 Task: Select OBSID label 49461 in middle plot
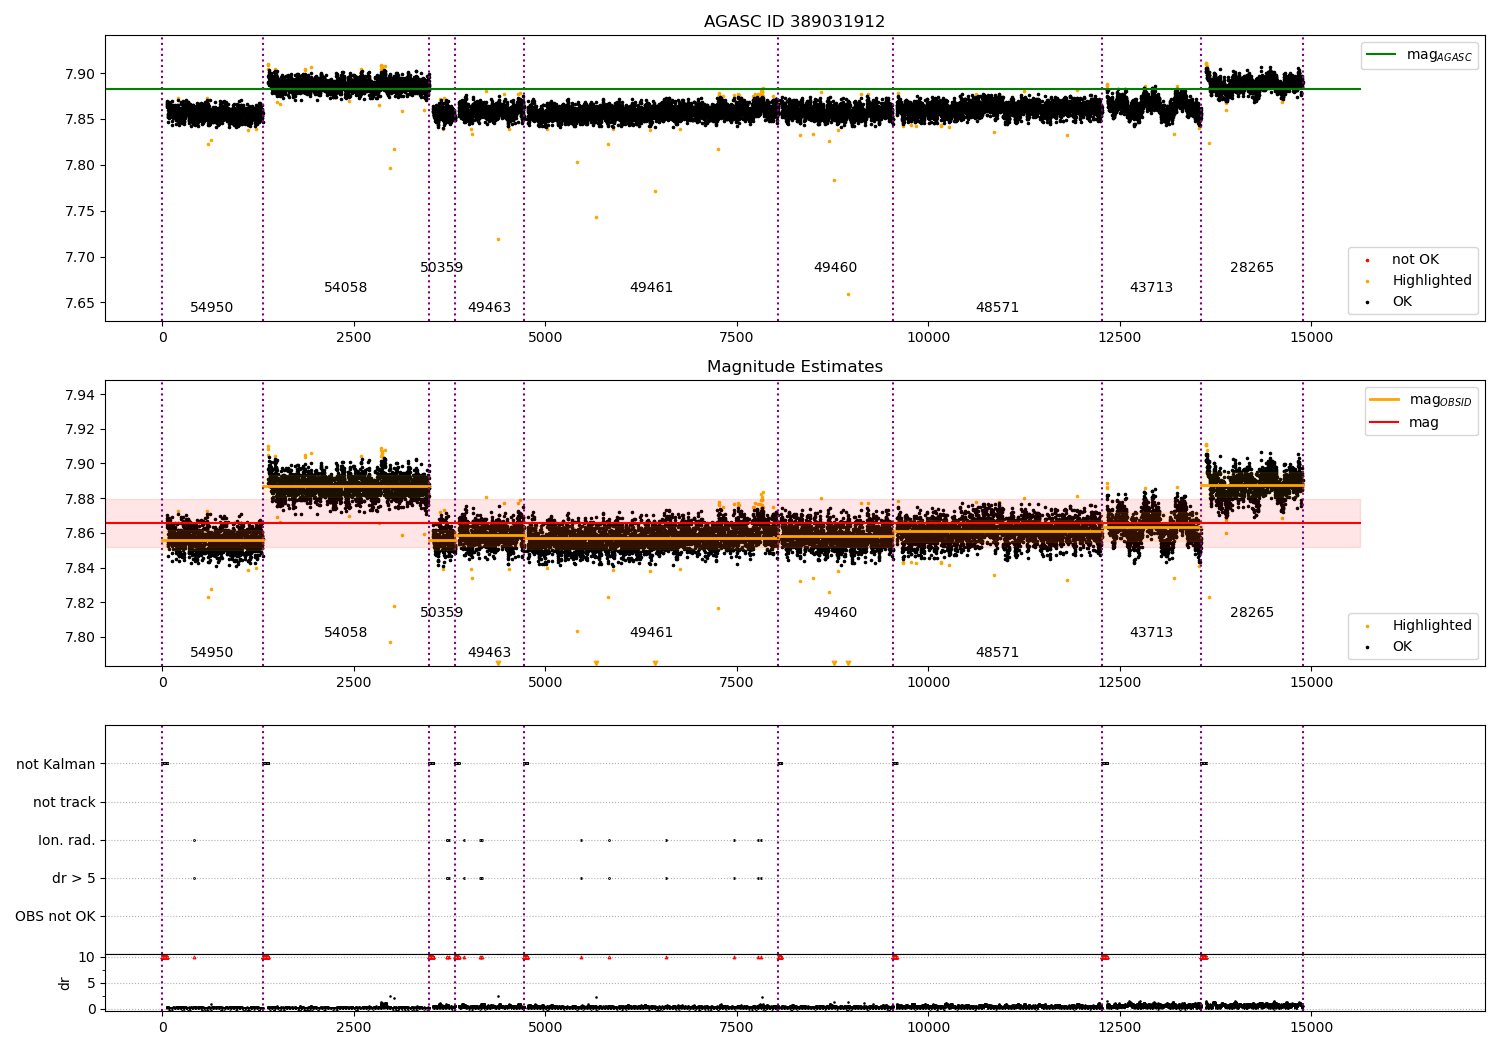[651, 632]
